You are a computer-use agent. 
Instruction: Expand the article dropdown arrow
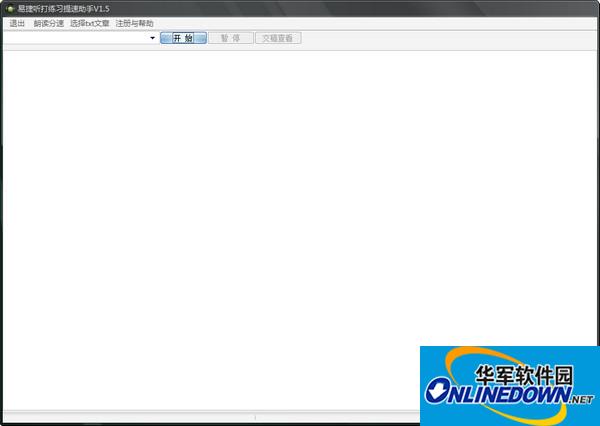coord(152,38)
